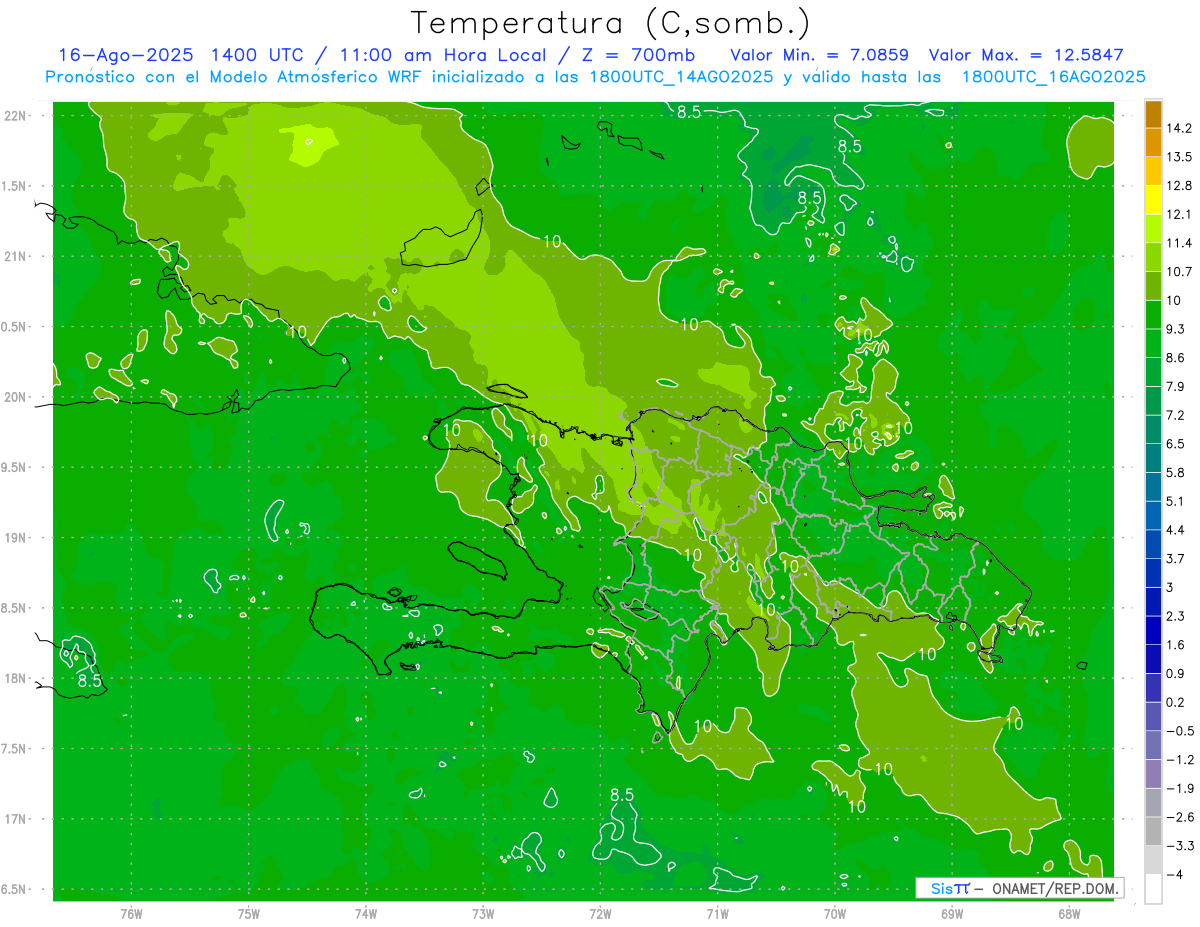
Task: Click the blue swatch between 4.4 and 3.7
Action: (x=1153, y=544)
